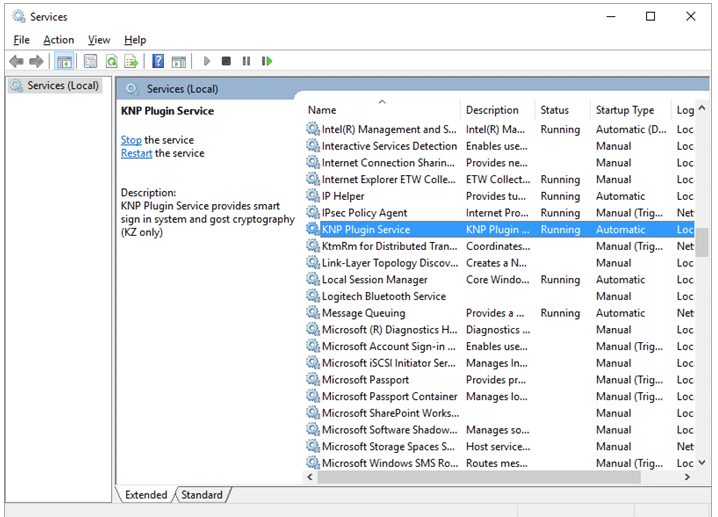Click horizontal scrollbar left arrow
Screen dimensions: 718x517
click(x=310, y=477)
